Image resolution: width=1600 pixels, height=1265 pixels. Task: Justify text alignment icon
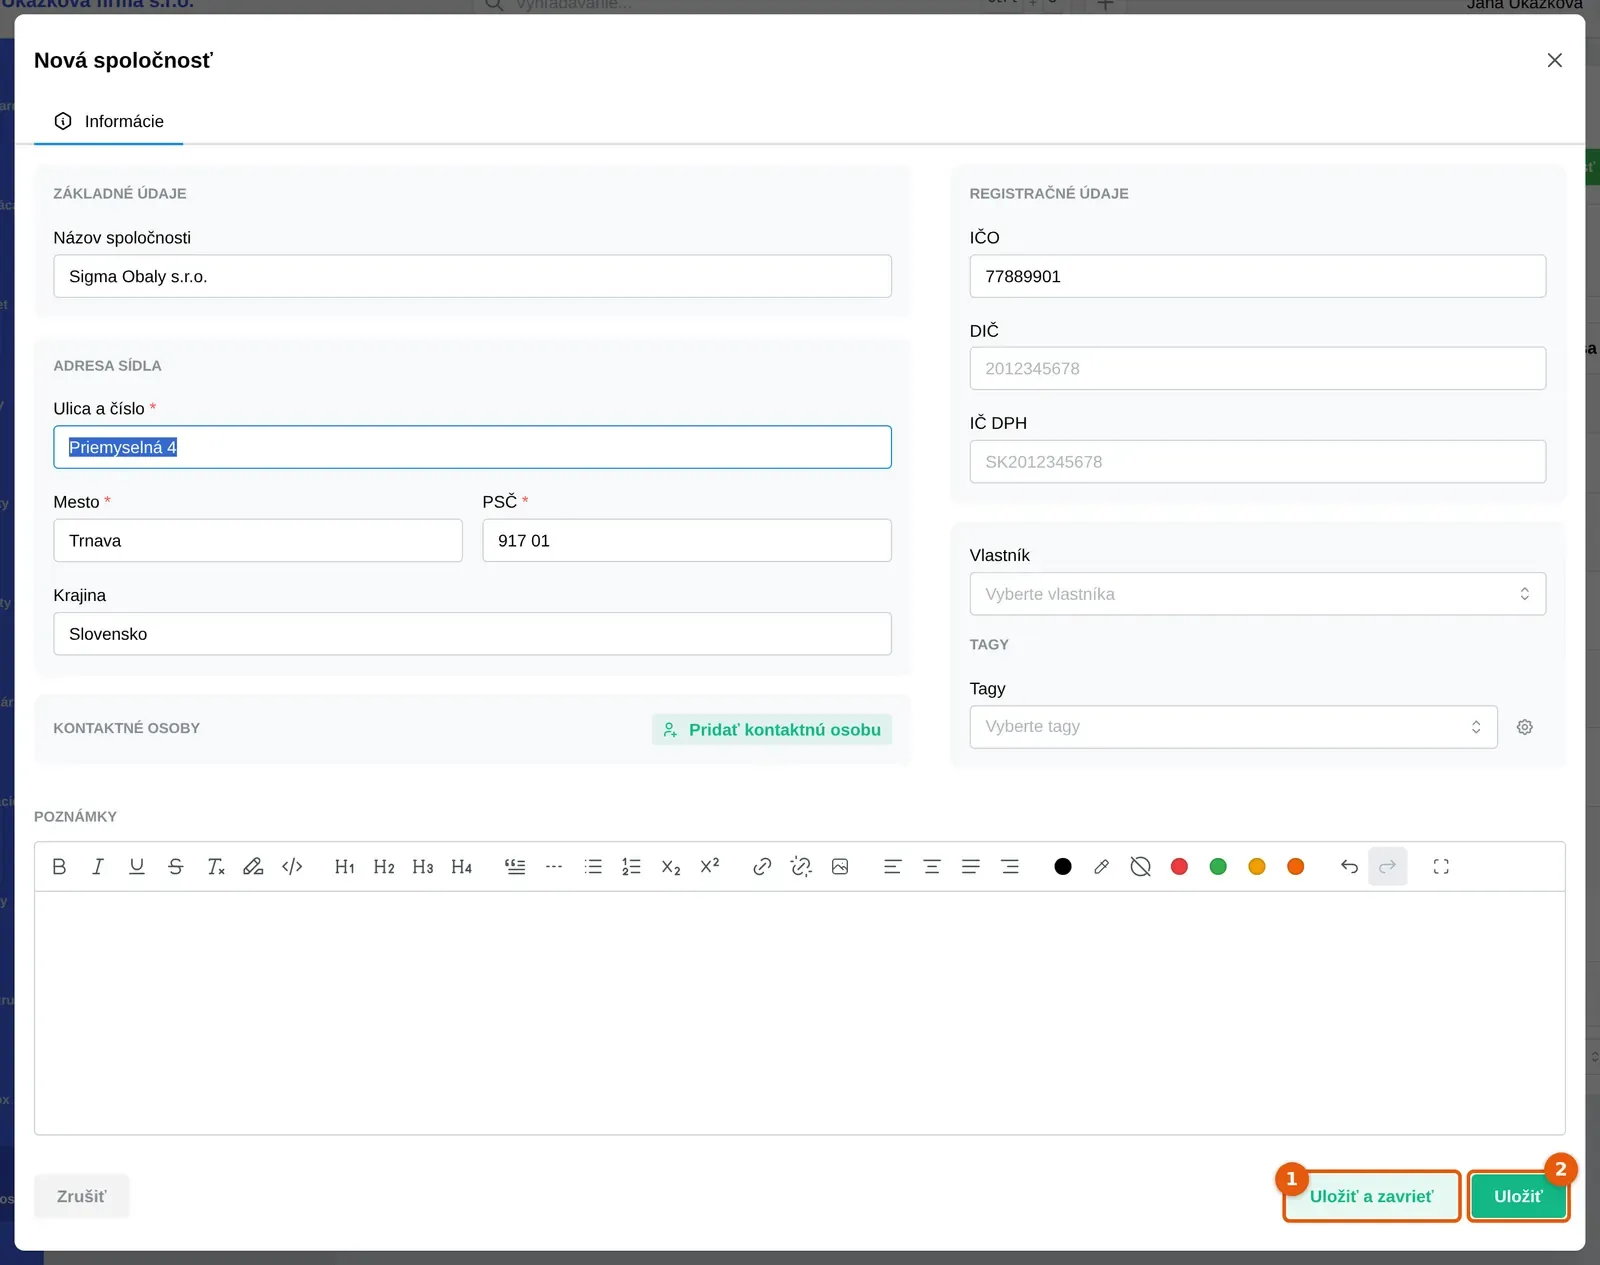click(971, 867)
